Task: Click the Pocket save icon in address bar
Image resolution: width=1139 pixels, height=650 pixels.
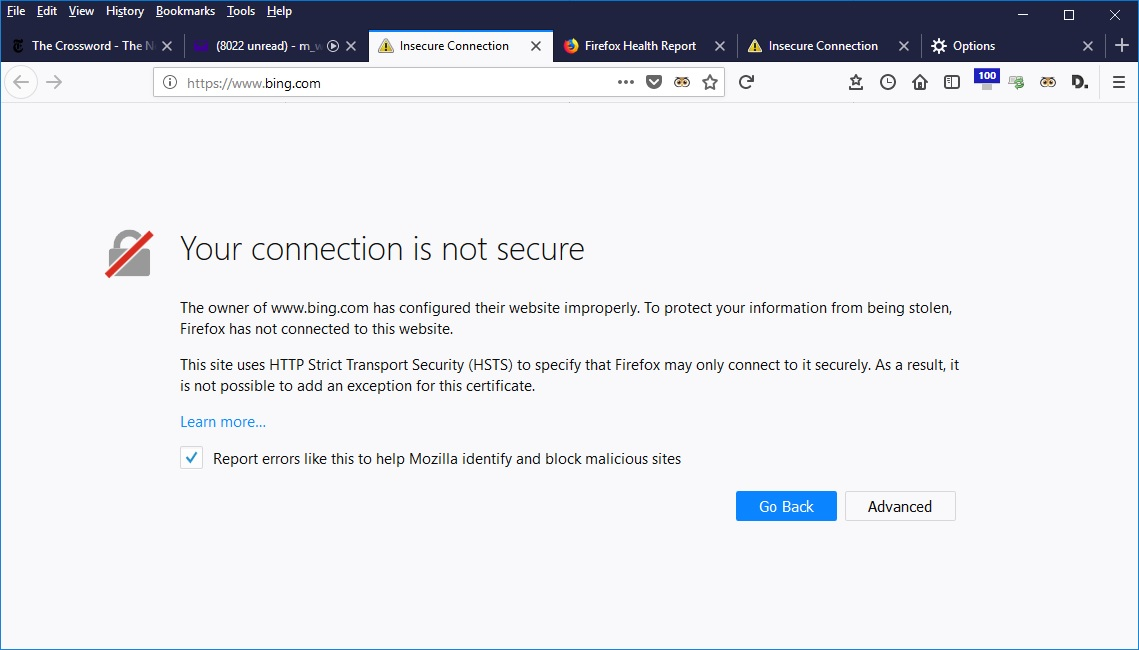Action: click(x=654, y=83)
